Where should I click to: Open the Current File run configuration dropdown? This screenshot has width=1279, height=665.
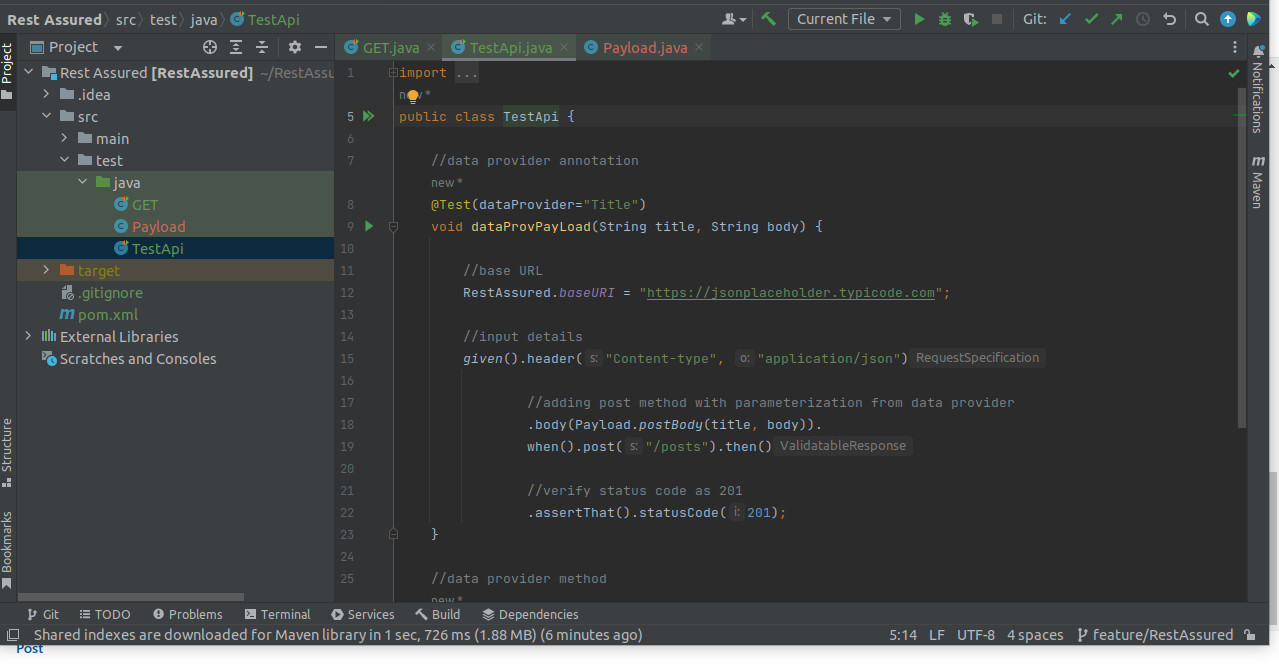(844, 19)
